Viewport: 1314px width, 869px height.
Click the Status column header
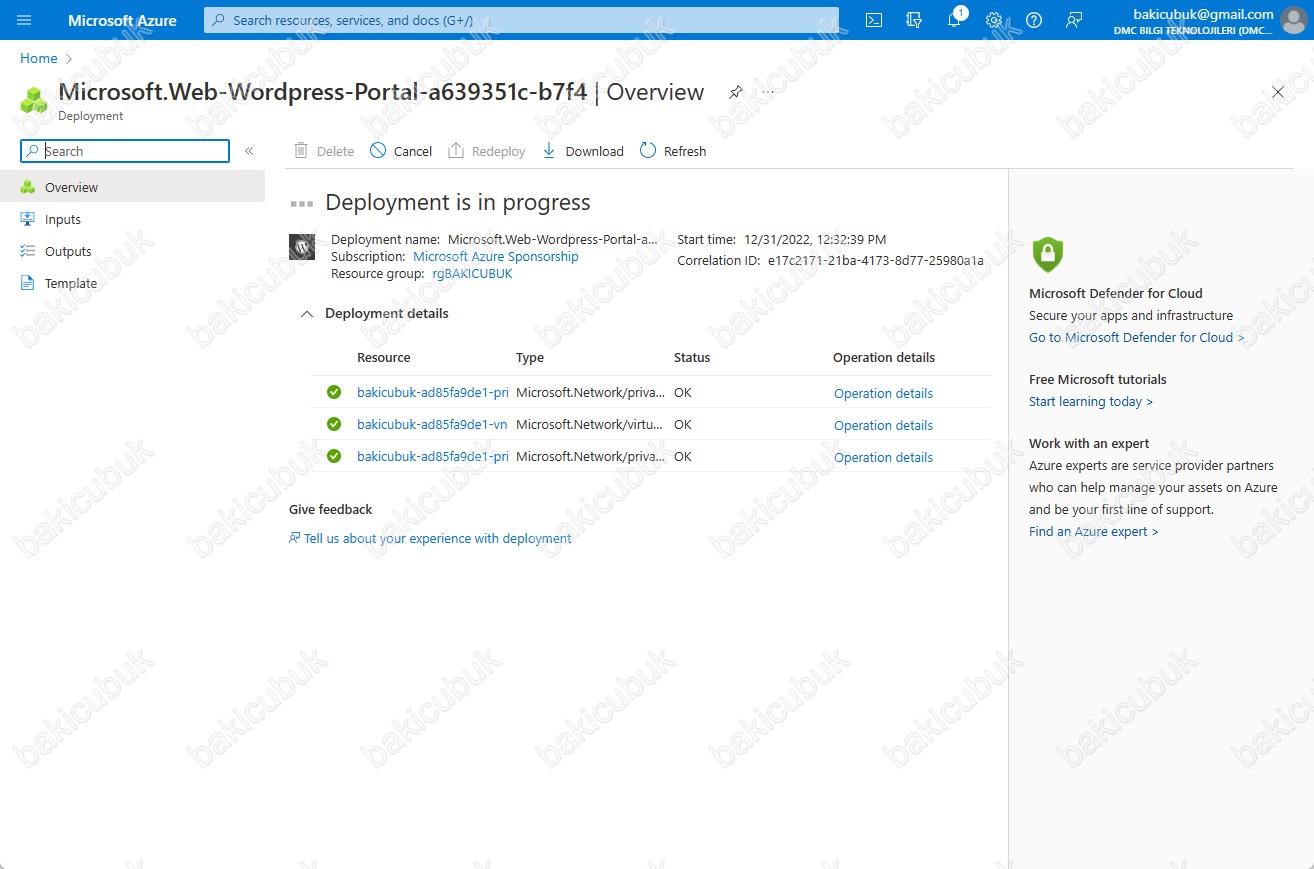coord(692,357)
